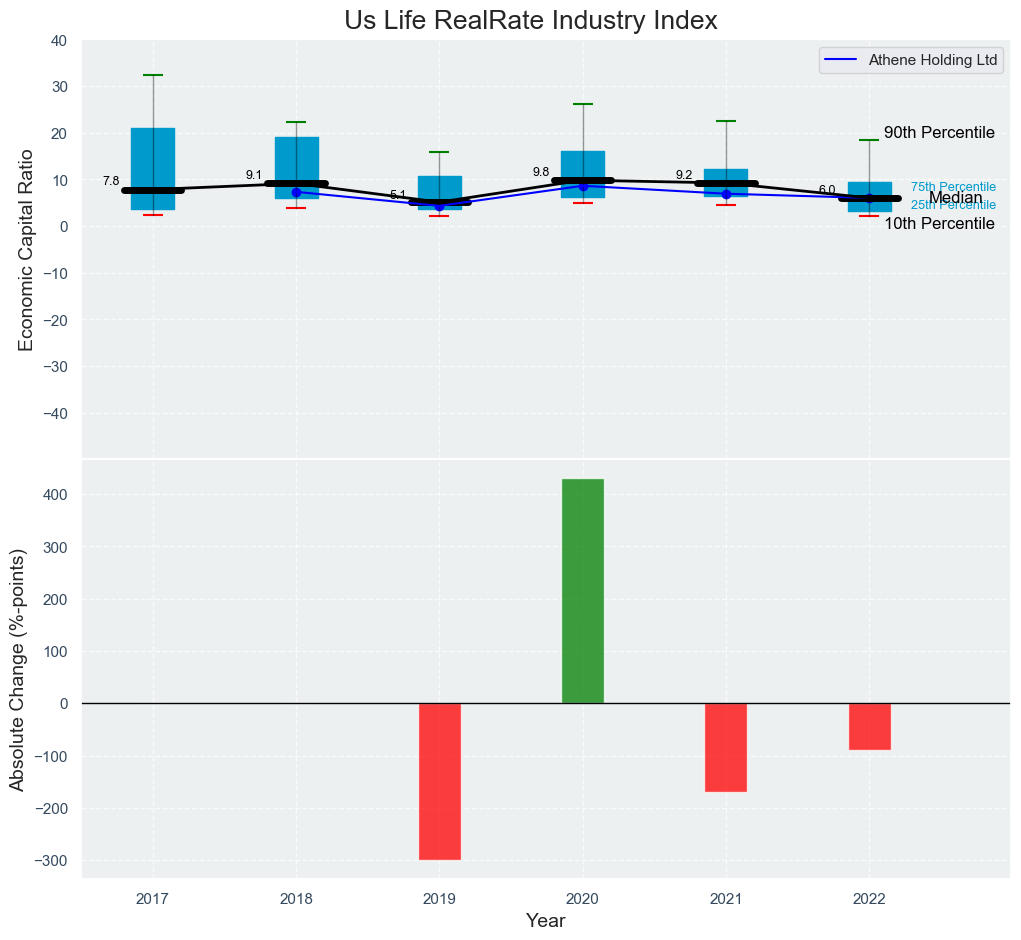Click the 10th Percentile label
This screenshot has width=1021, height=940.
[x=938, y=224]
